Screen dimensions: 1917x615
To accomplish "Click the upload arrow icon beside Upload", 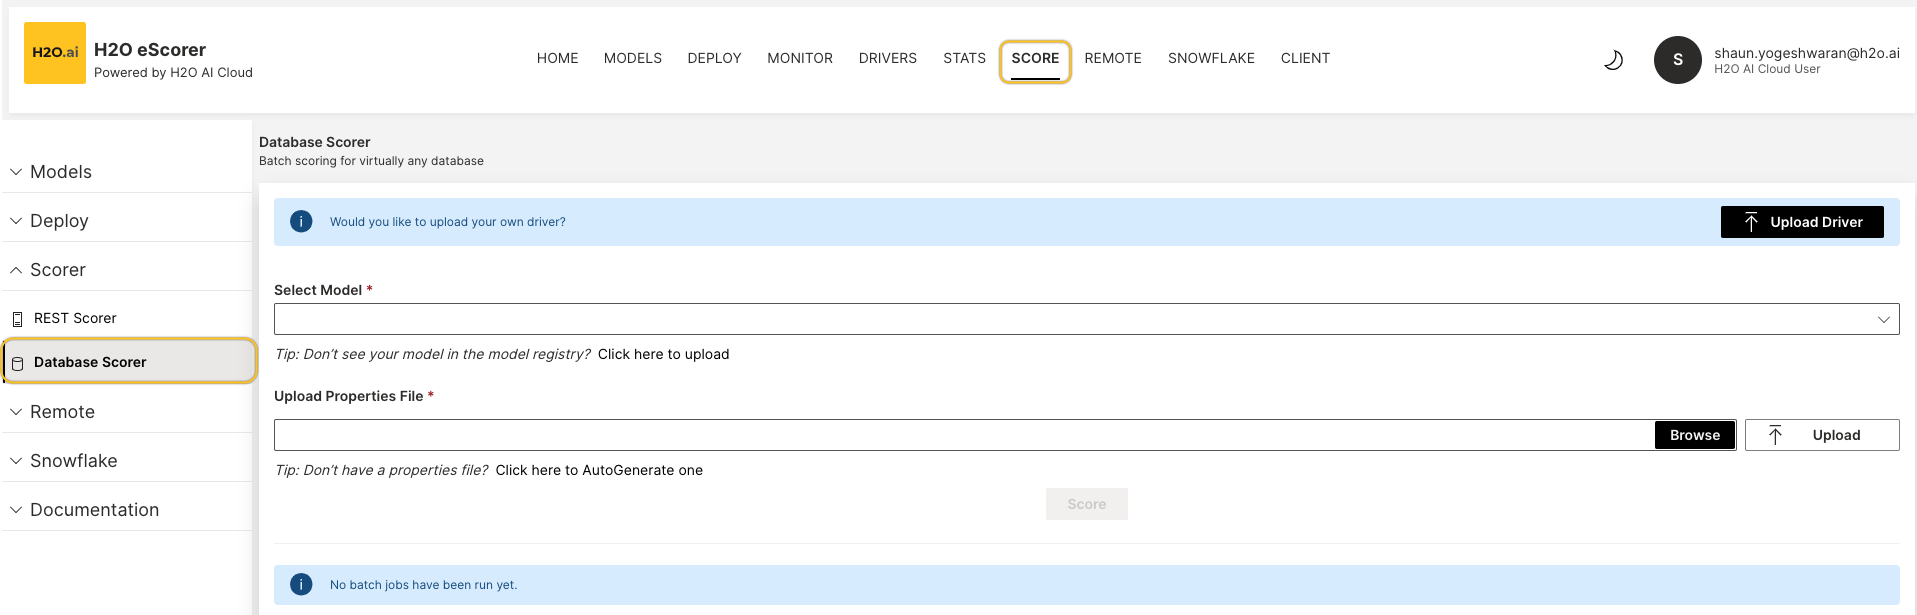I will (1775, 435).
